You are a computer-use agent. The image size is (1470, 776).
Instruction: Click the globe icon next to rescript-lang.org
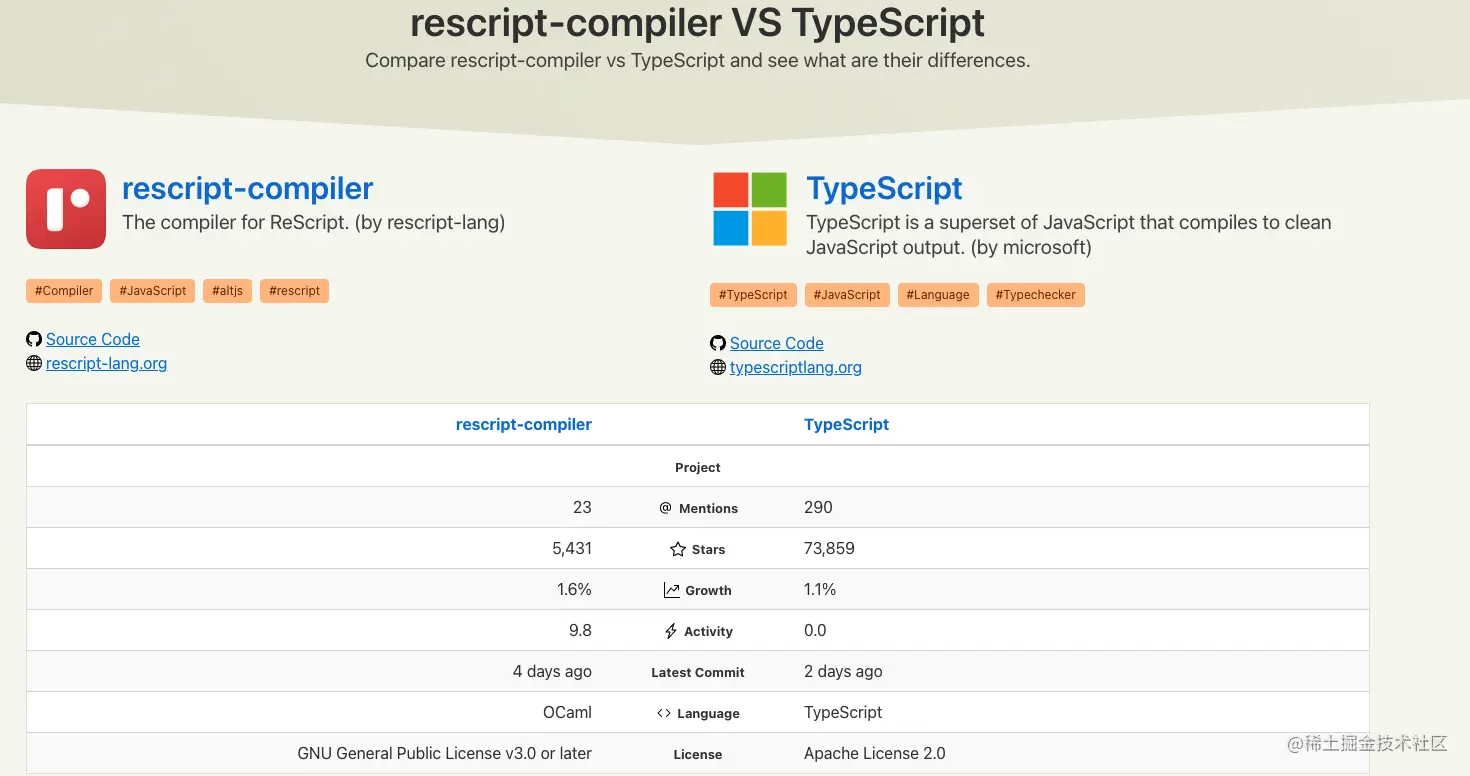click(33, 363)
